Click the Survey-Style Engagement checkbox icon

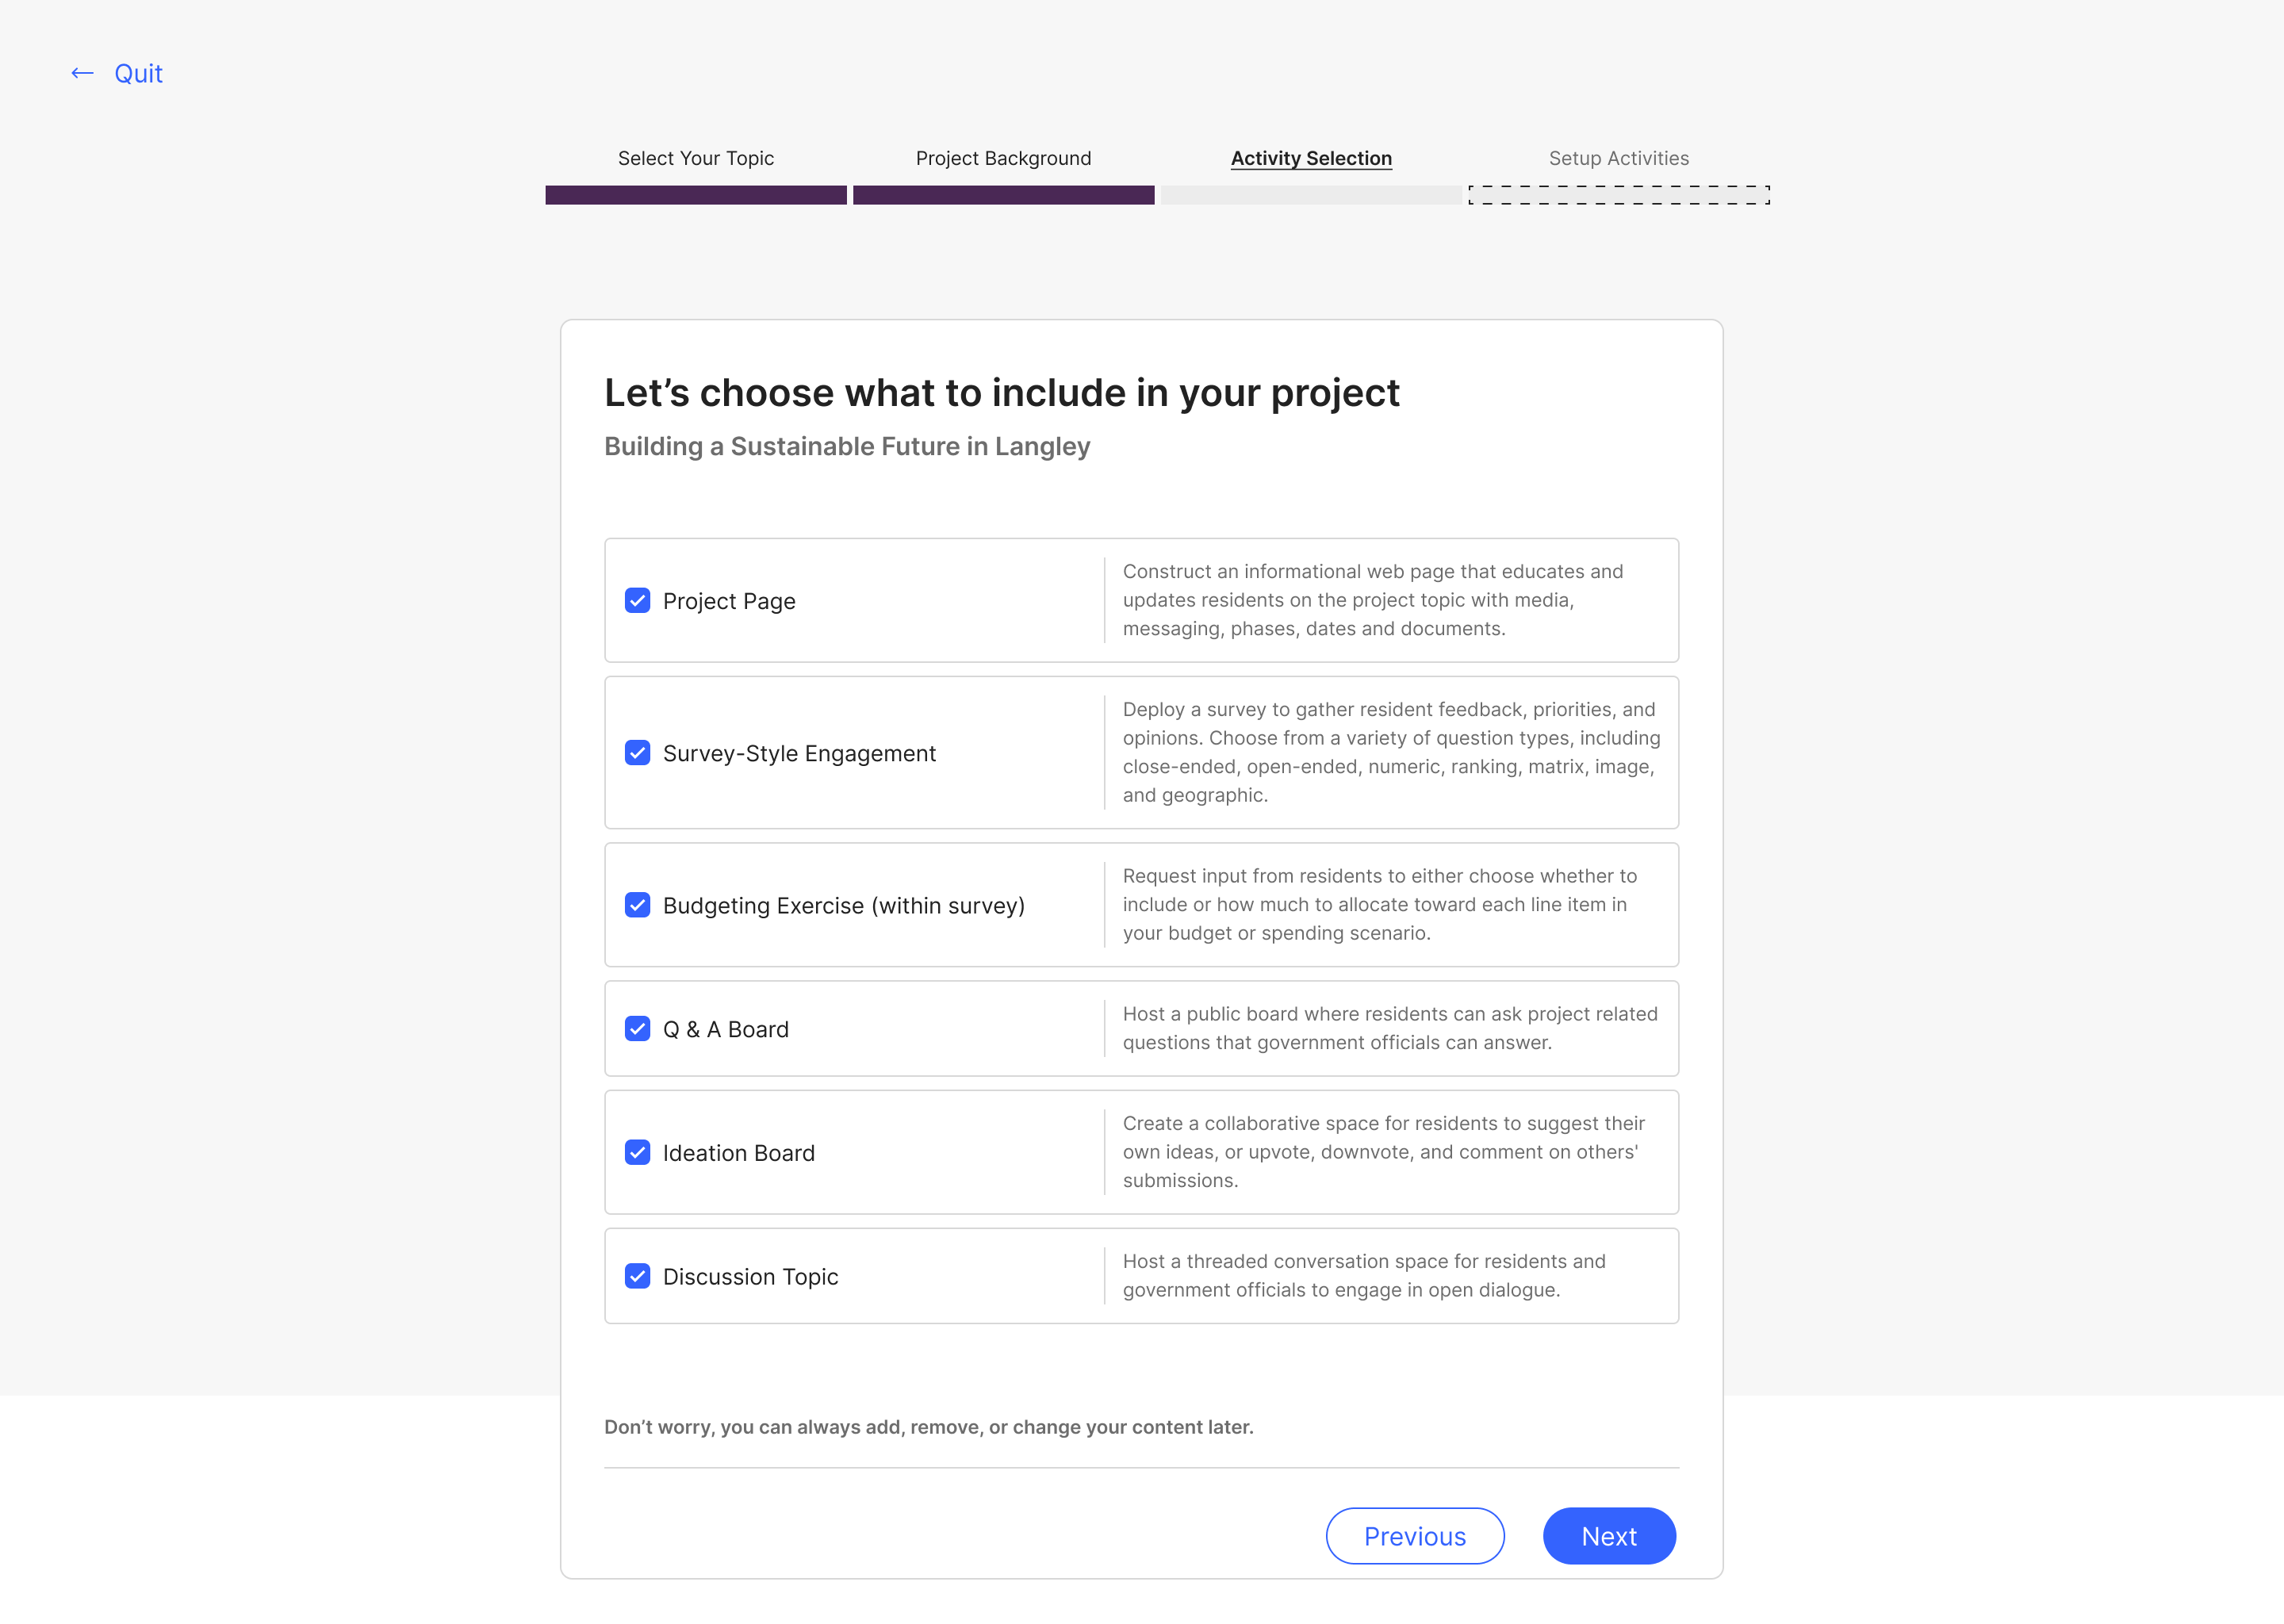point(638,753)
